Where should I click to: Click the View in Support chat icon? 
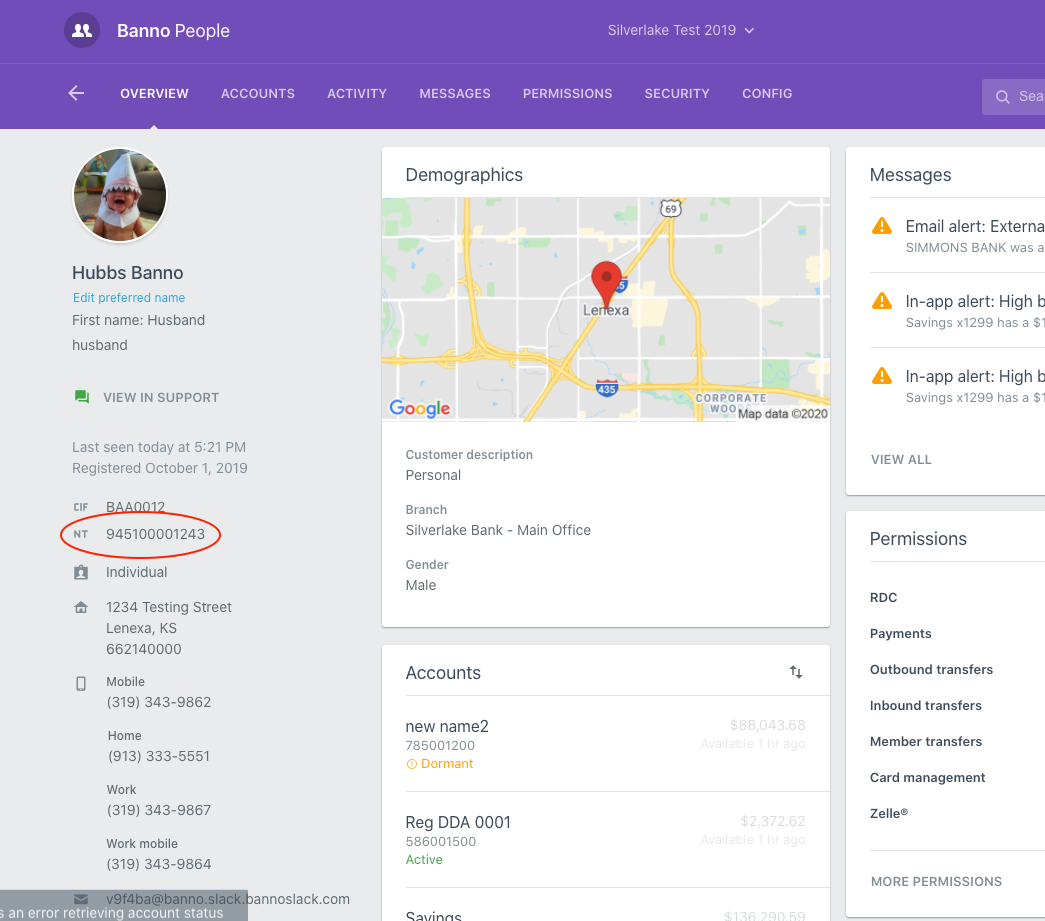[x=82, y=397]
